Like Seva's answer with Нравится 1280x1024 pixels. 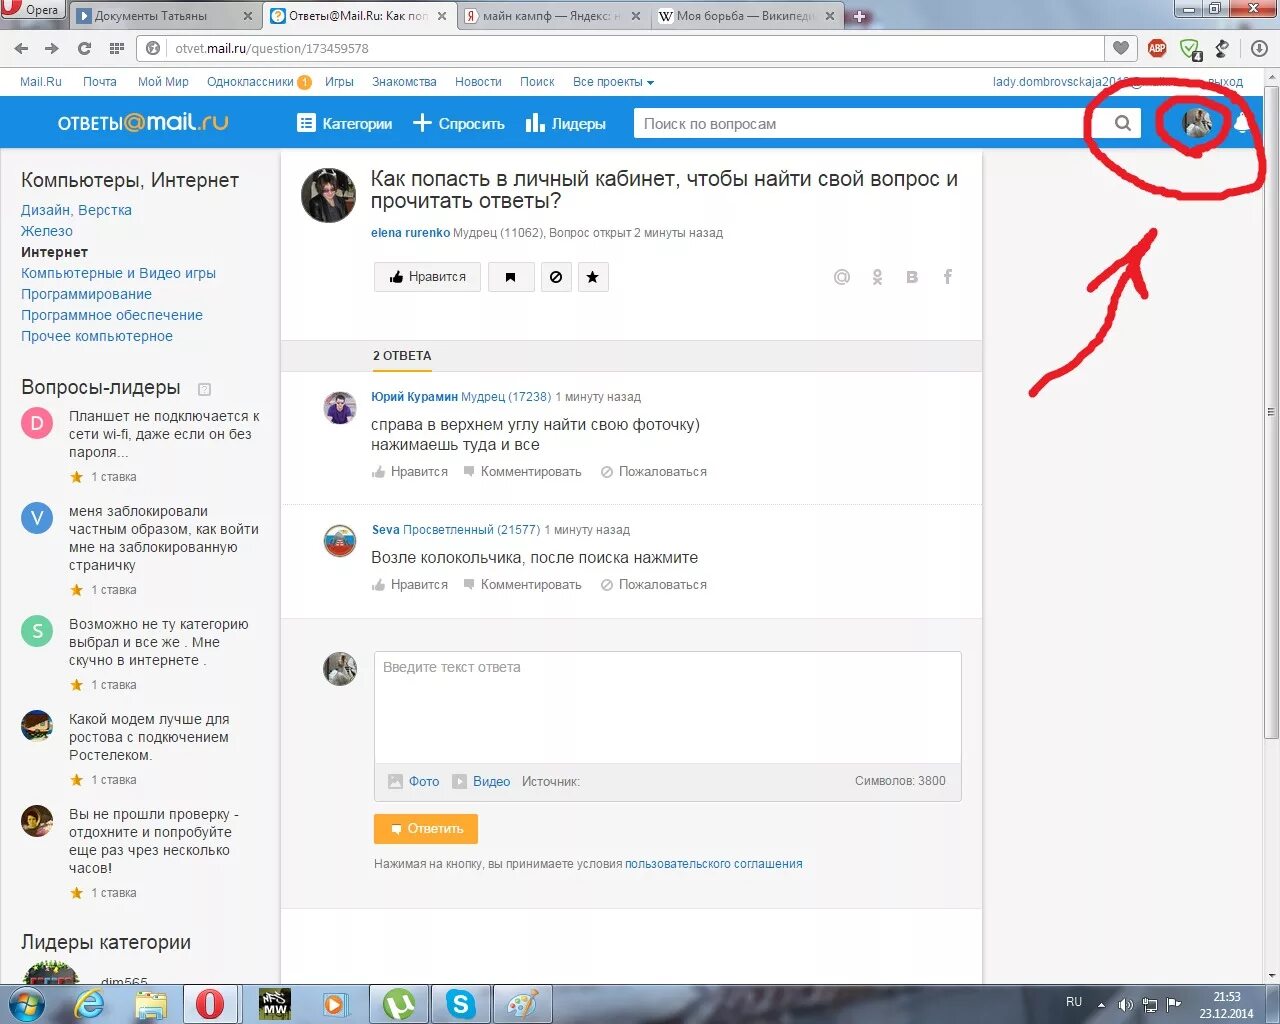pyautogui.click(x=410, y=585)
